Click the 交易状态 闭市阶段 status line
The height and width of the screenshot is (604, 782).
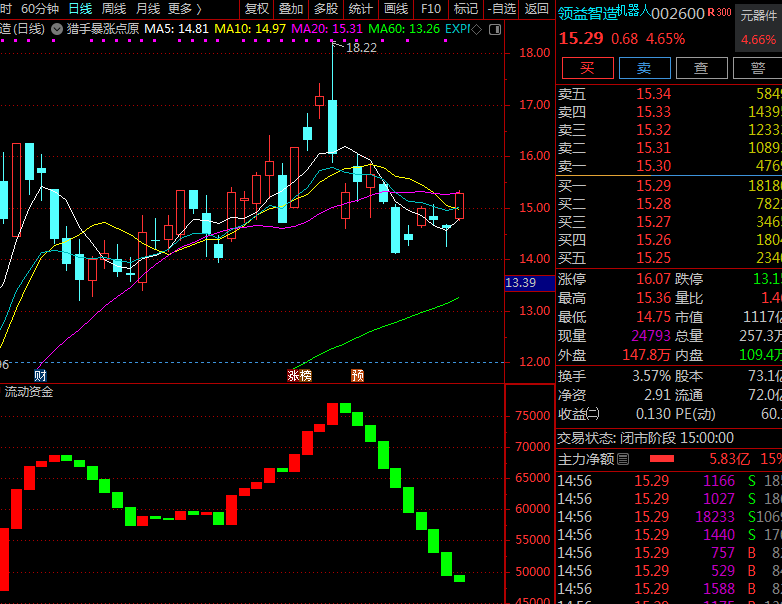coord(645,438)
